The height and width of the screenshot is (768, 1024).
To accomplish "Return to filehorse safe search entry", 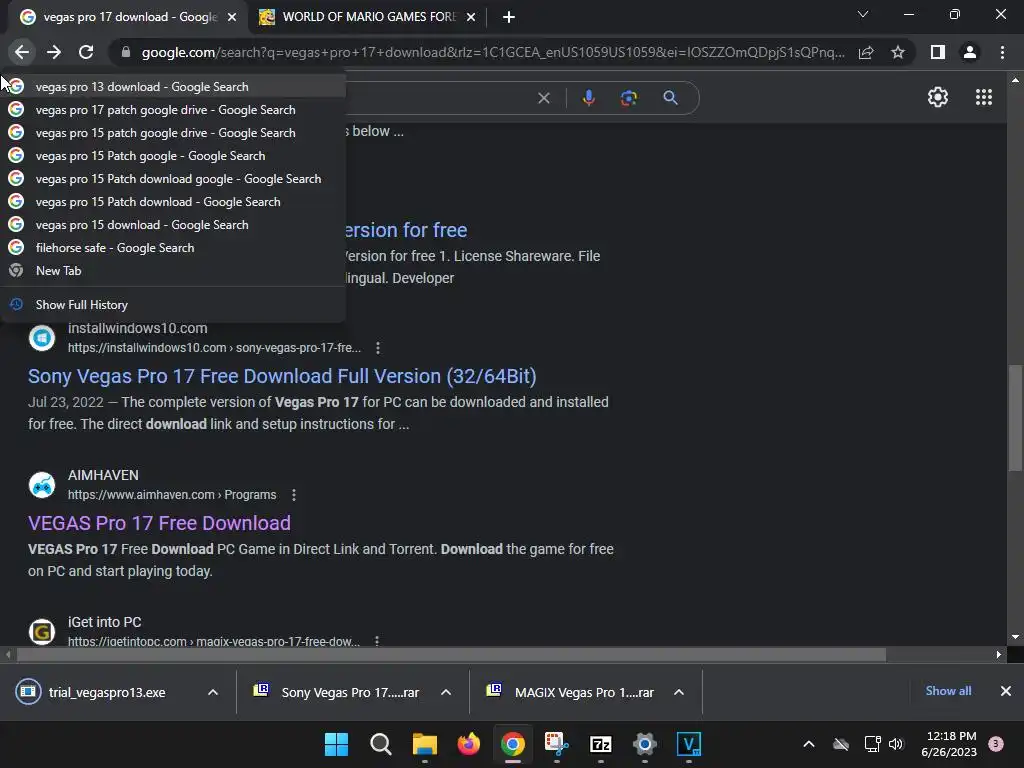I will click(174, 248).
